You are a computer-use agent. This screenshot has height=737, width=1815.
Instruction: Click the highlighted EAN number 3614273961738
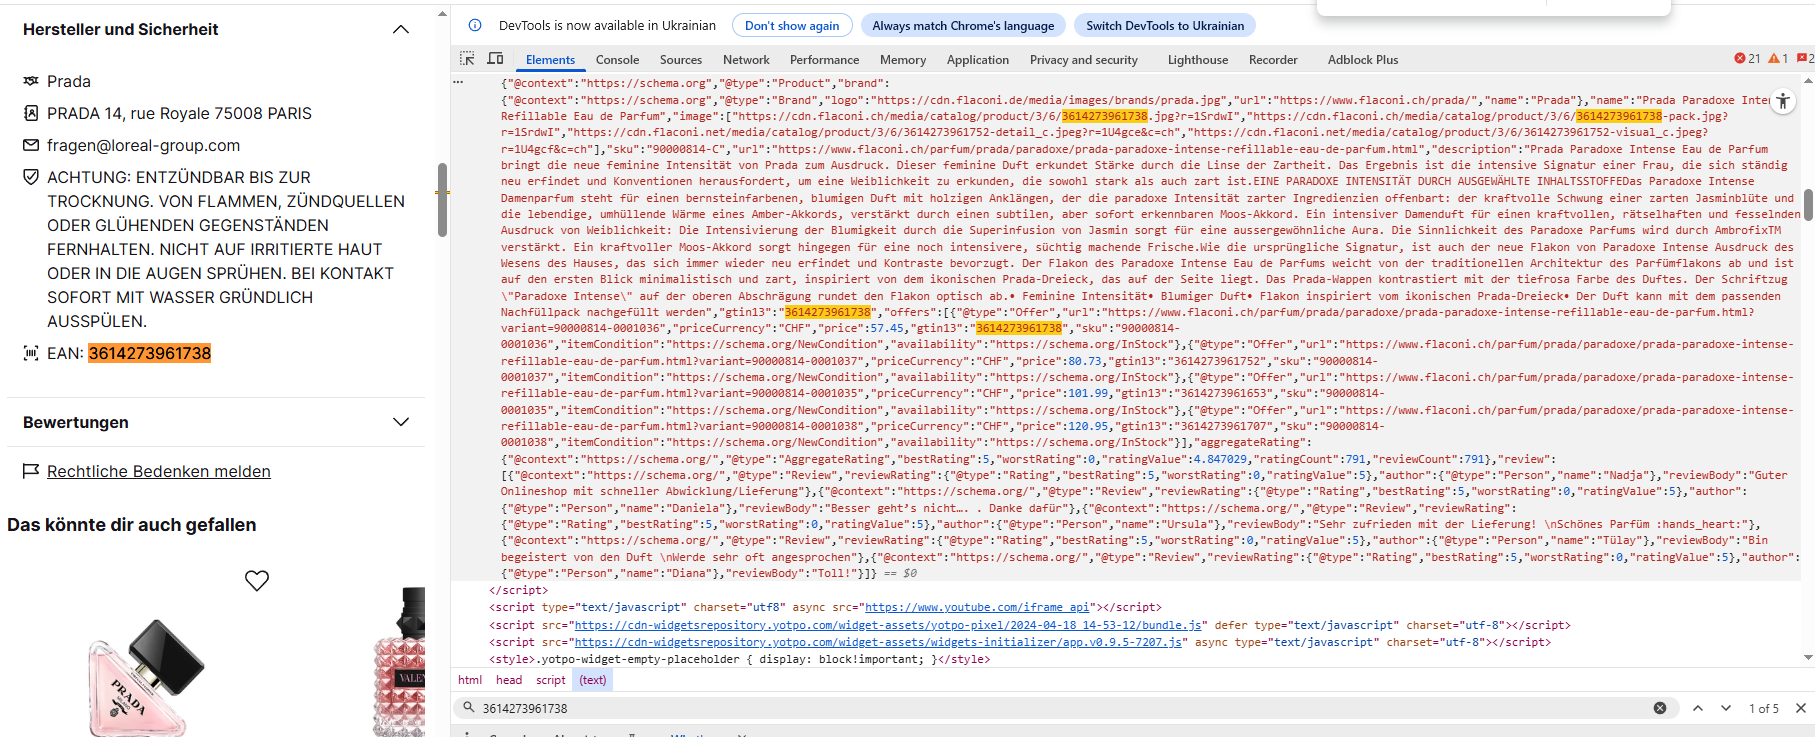coord(150,353)
